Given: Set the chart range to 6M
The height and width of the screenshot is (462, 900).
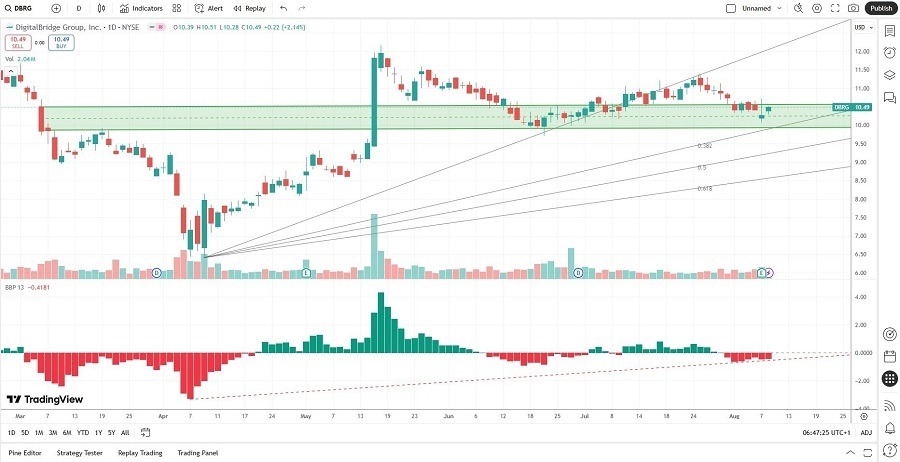Looking at the screenshot, I should point(67,433).
